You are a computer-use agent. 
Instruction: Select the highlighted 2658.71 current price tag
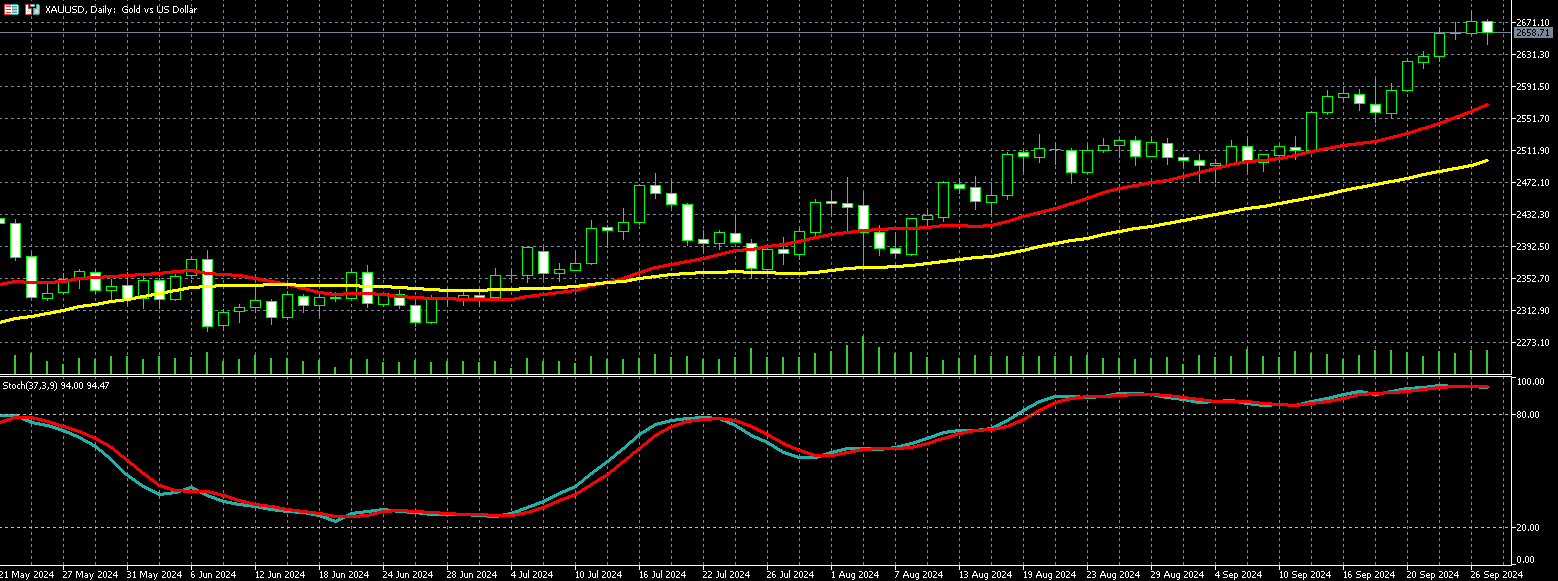(x=1534, y=33)
